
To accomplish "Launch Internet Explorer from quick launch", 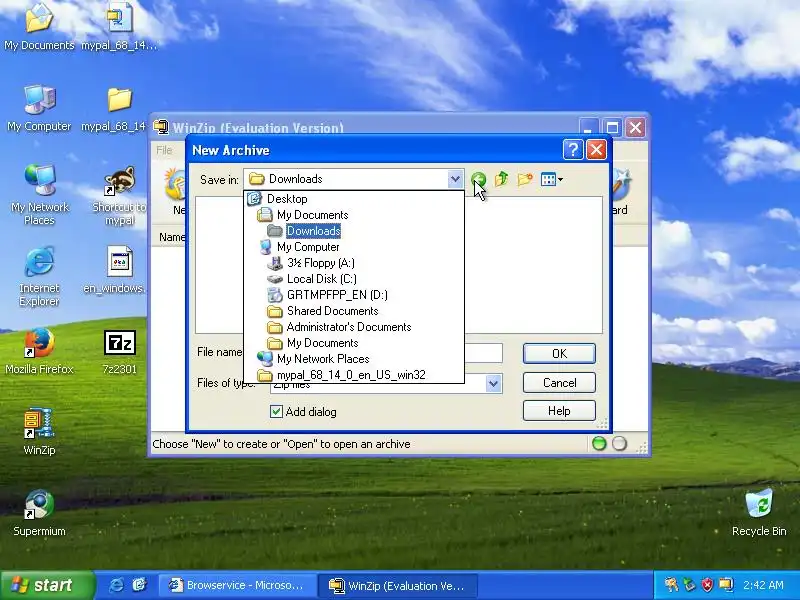I will [x=116, y=585].
